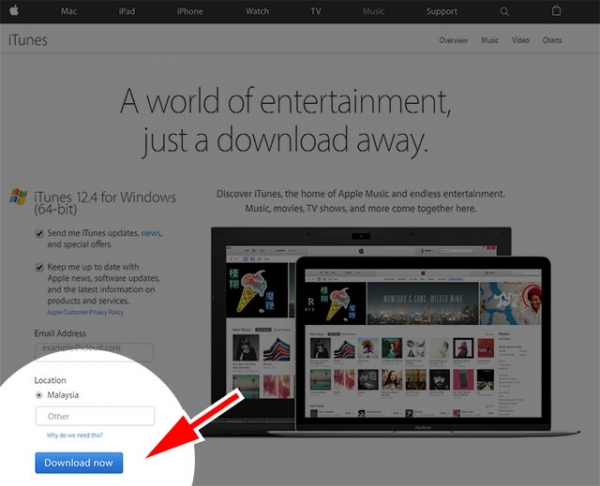Focus the Email Address input field
The image size is (600, 486).
point(95,351)
